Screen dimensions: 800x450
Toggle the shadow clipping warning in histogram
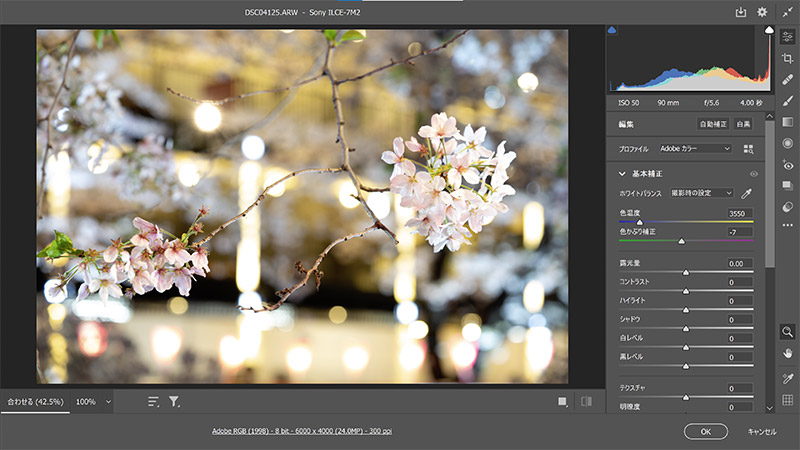[x=612, y=31]
